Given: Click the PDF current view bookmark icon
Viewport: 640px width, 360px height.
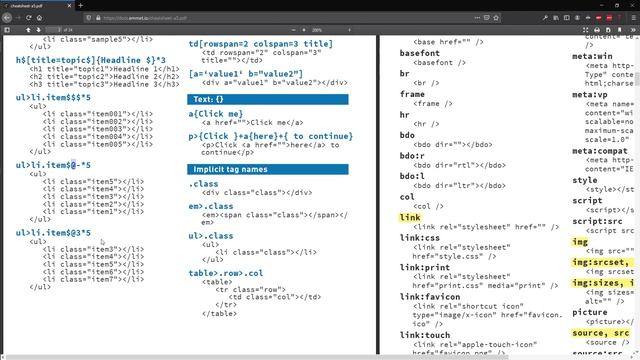Looking at the screenshot, I should 620,30.
